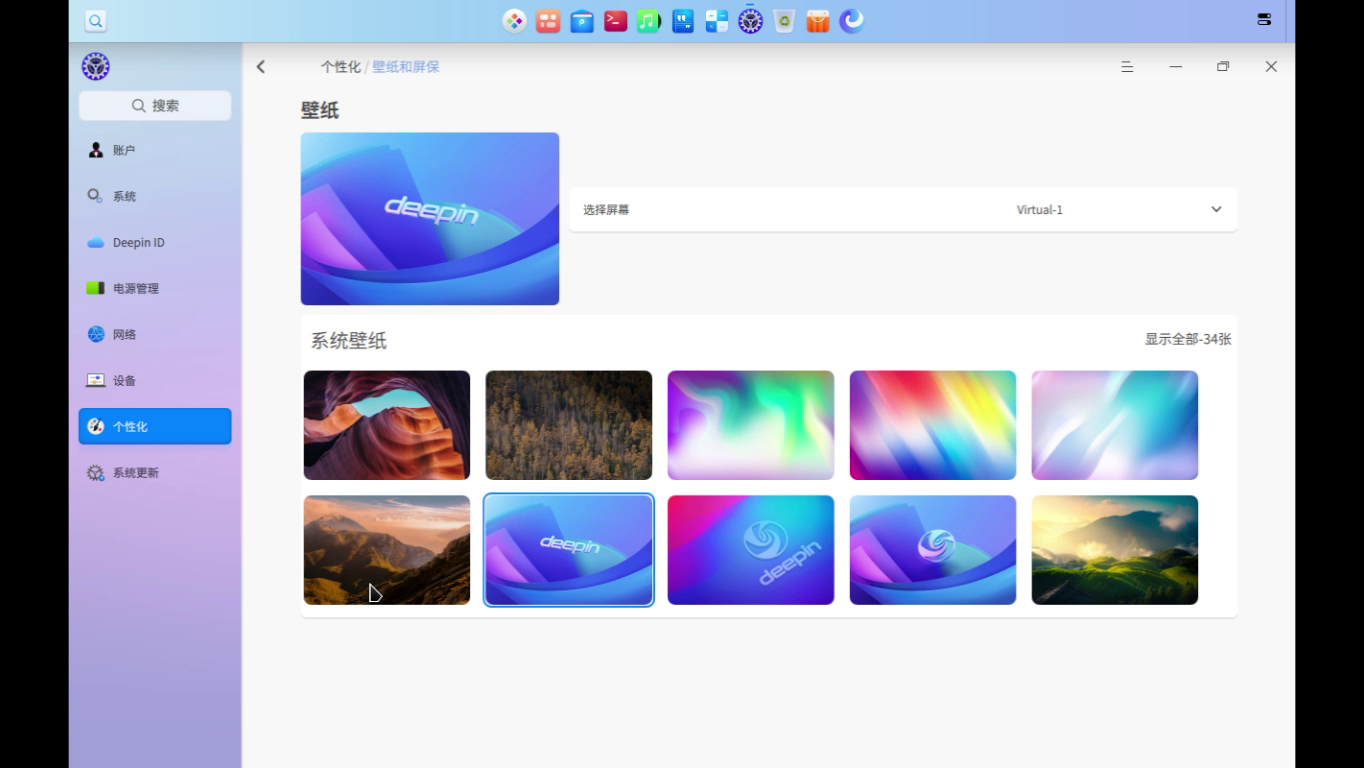The height and width of the screenshot is (768, 1364).
Task: Click the control center logo above search
Action: pyautogui.click(x=96, y=67)
